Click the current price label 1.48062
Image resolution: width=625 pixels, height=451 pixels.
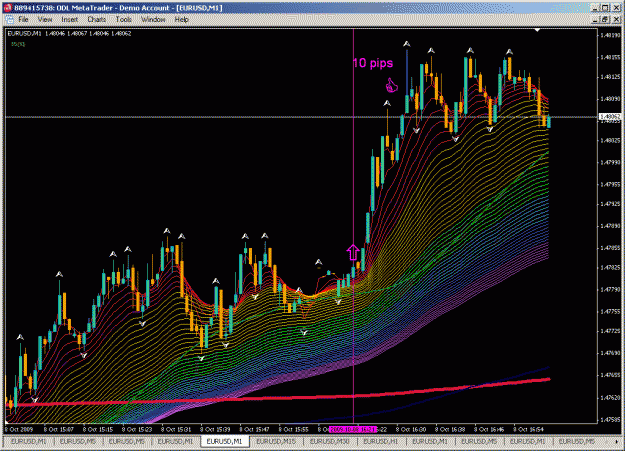point(610,117)
